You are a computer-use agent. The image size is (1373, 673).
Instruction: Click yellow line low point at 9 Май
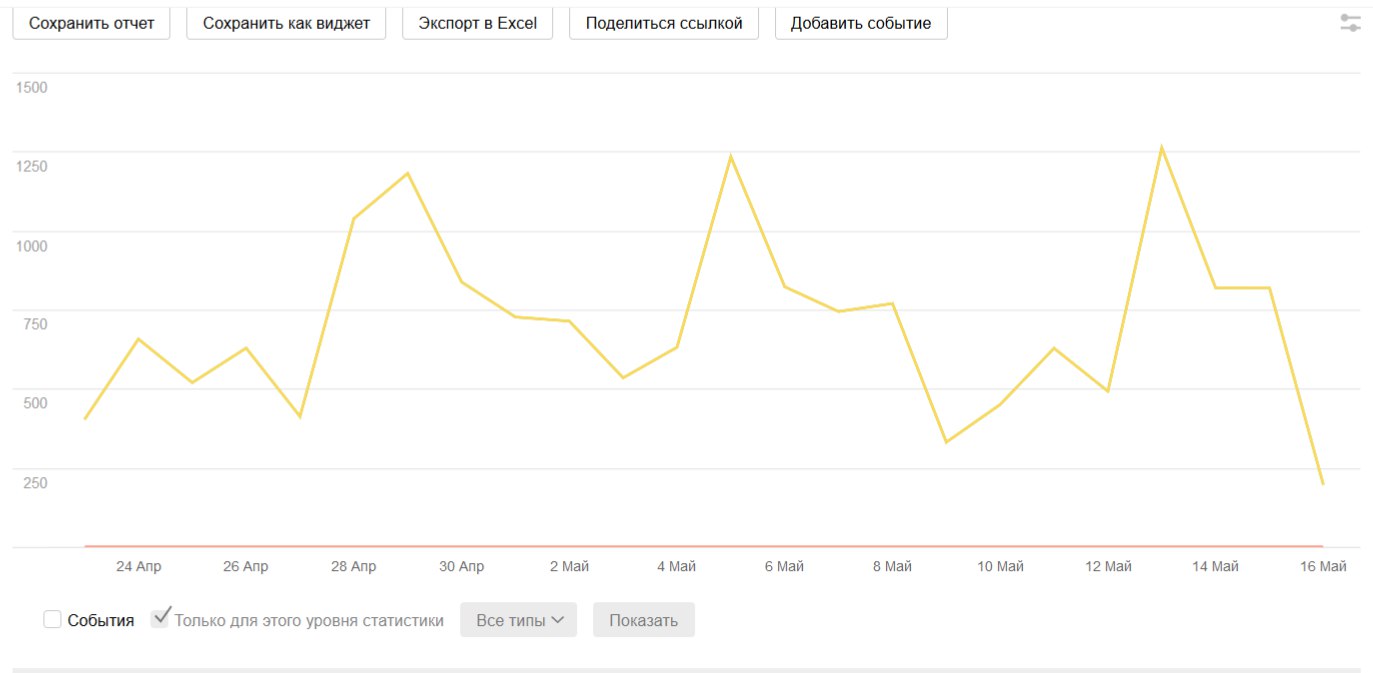tap(946, 442)
